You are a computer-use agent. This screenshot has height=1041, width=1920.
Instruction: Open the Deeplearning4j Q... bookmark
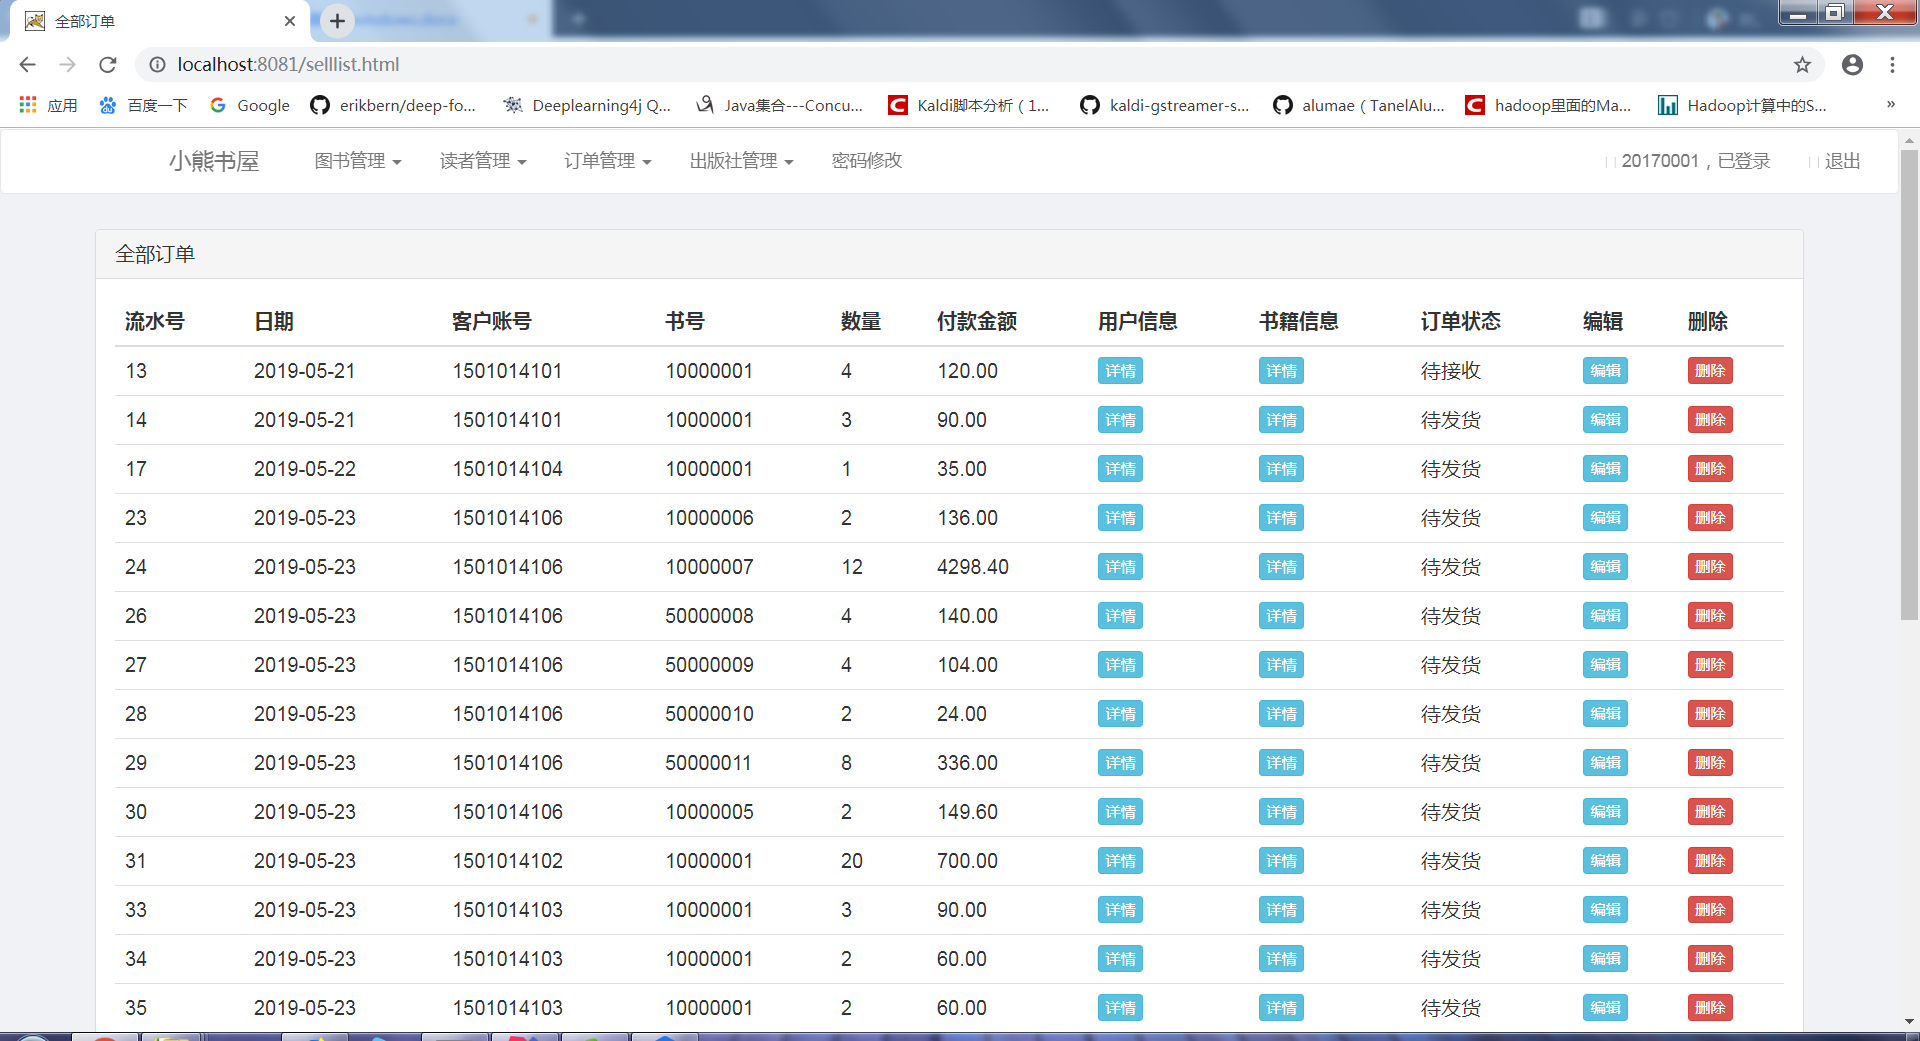587,105
